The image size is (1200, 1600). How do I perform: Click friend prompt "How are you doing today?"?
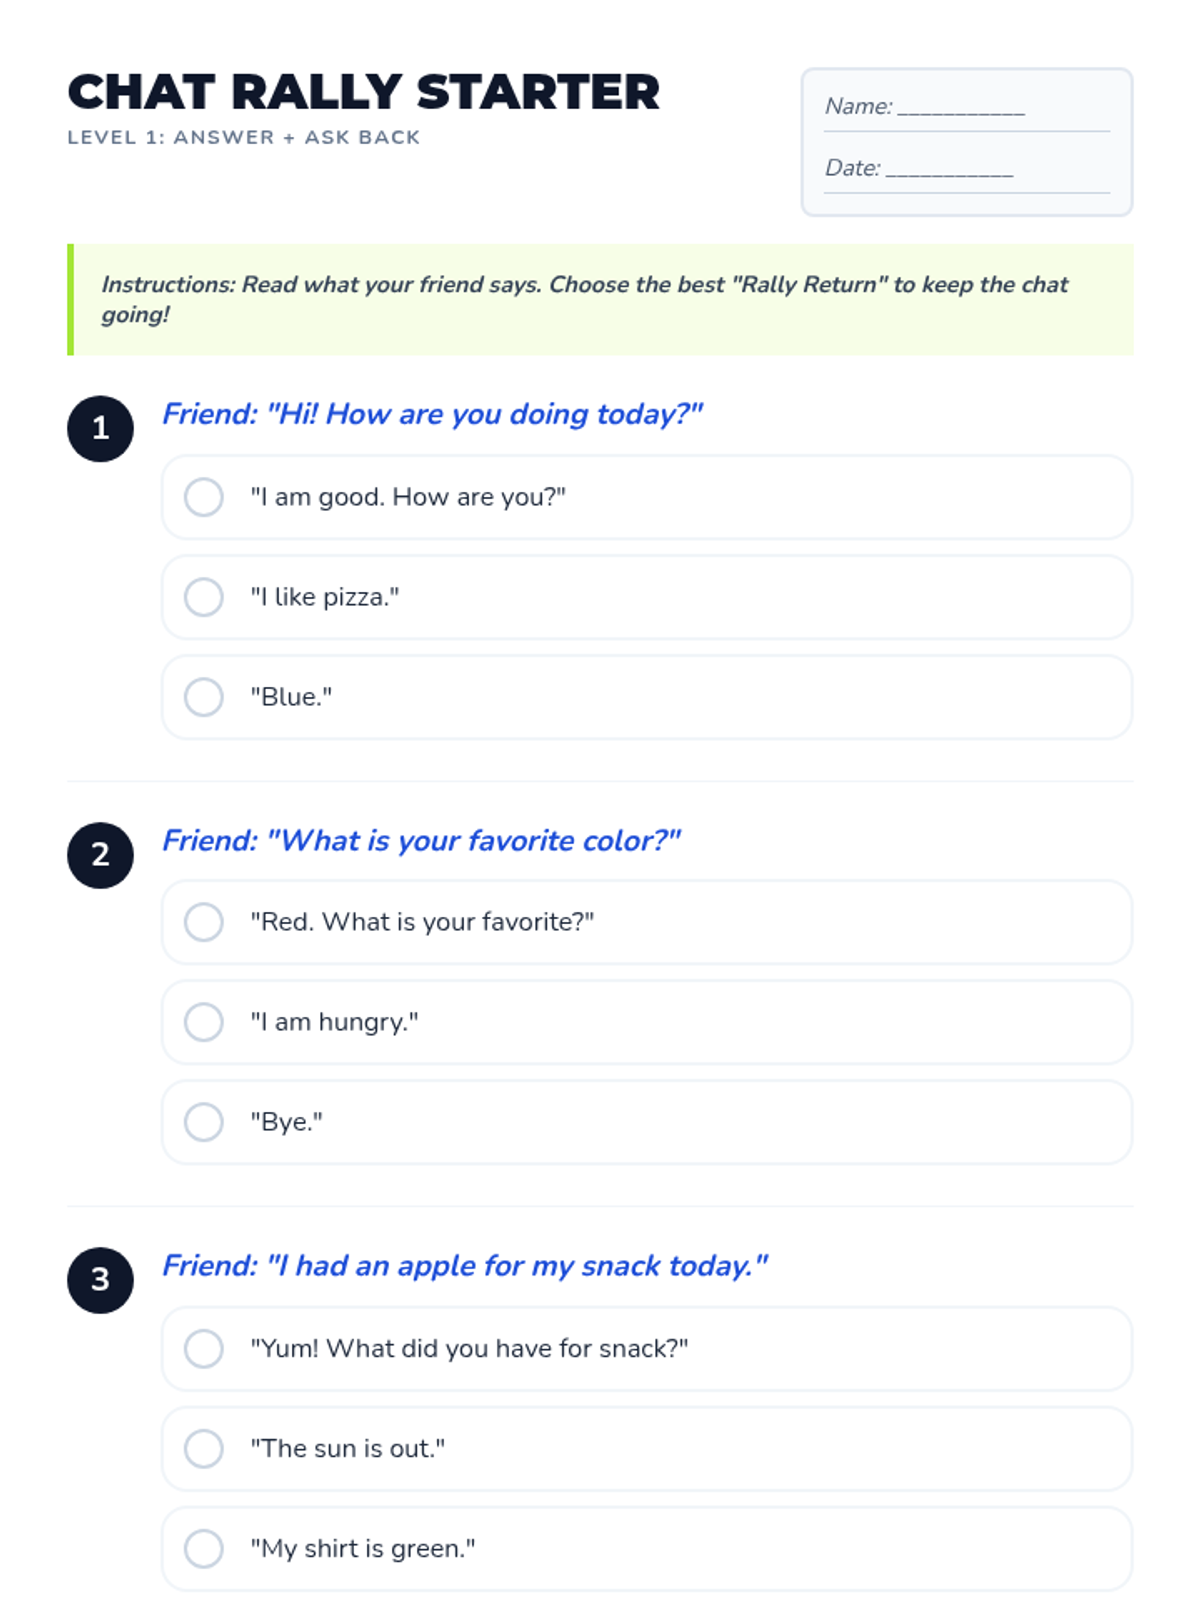point(432,414)
